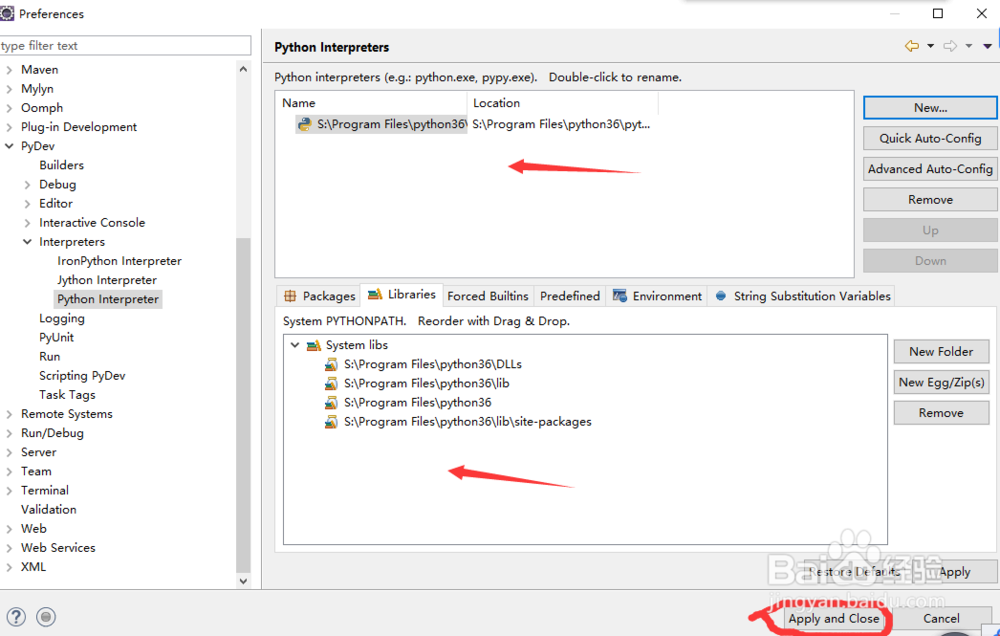This screenshot has width=1000, height=636.
Task: Open the Forced Builtins tab
Action: [488, 296]
